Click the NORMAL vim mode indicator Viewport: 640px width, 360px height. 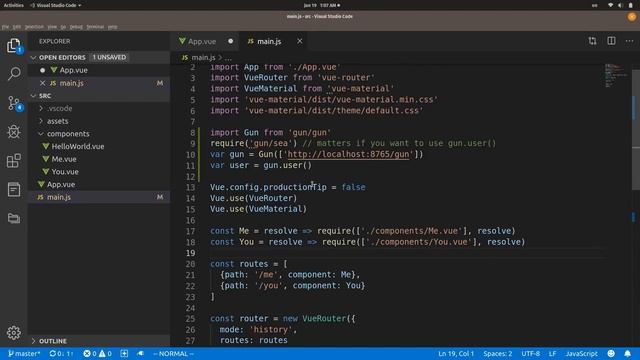173,353
